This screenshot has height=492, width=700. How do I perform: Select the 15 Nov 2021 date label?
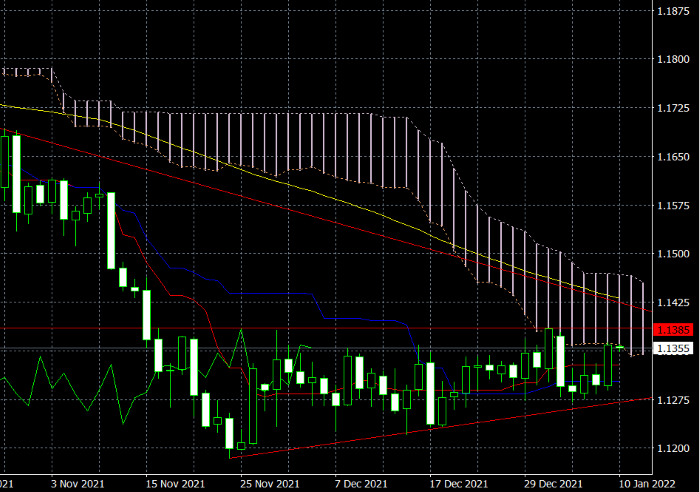175,484
